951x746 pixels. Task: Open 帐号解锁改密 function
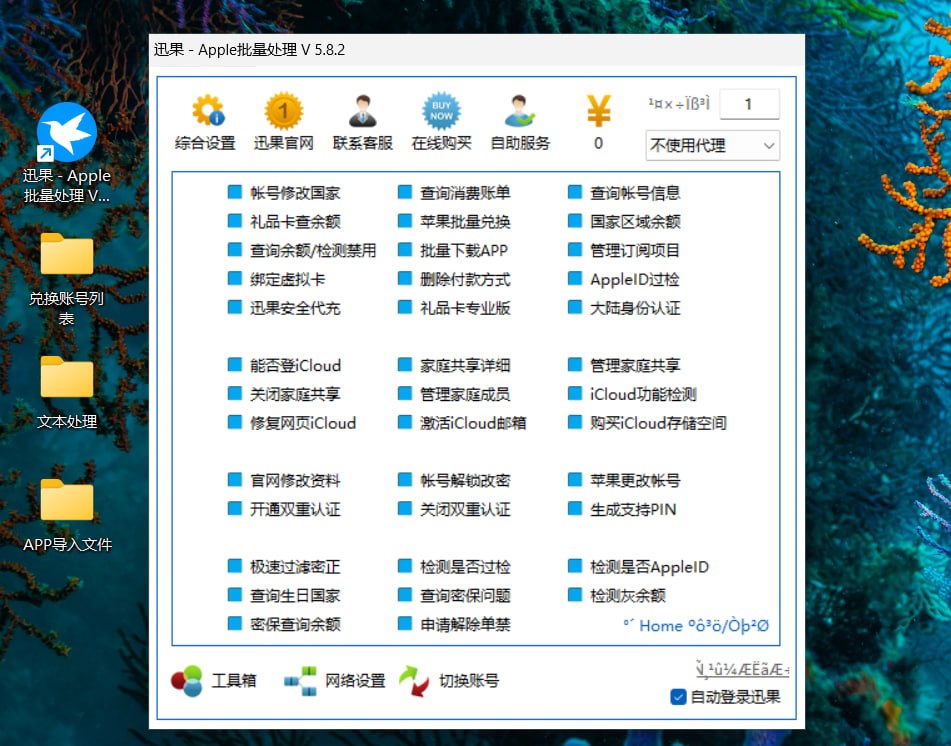[x=465, y=480]
